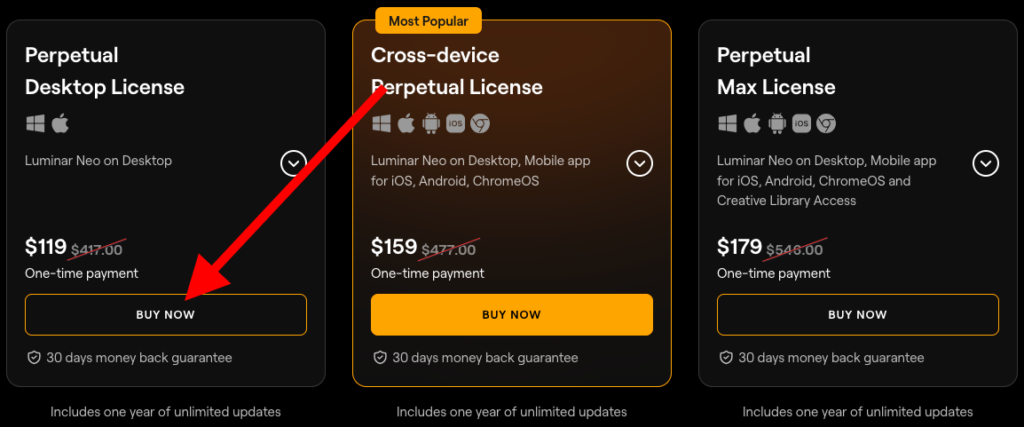This screenshot has width=1024, height=427.
Task: Click Windows icon in Perpetual Desktop License card
Action: [36, 124]
